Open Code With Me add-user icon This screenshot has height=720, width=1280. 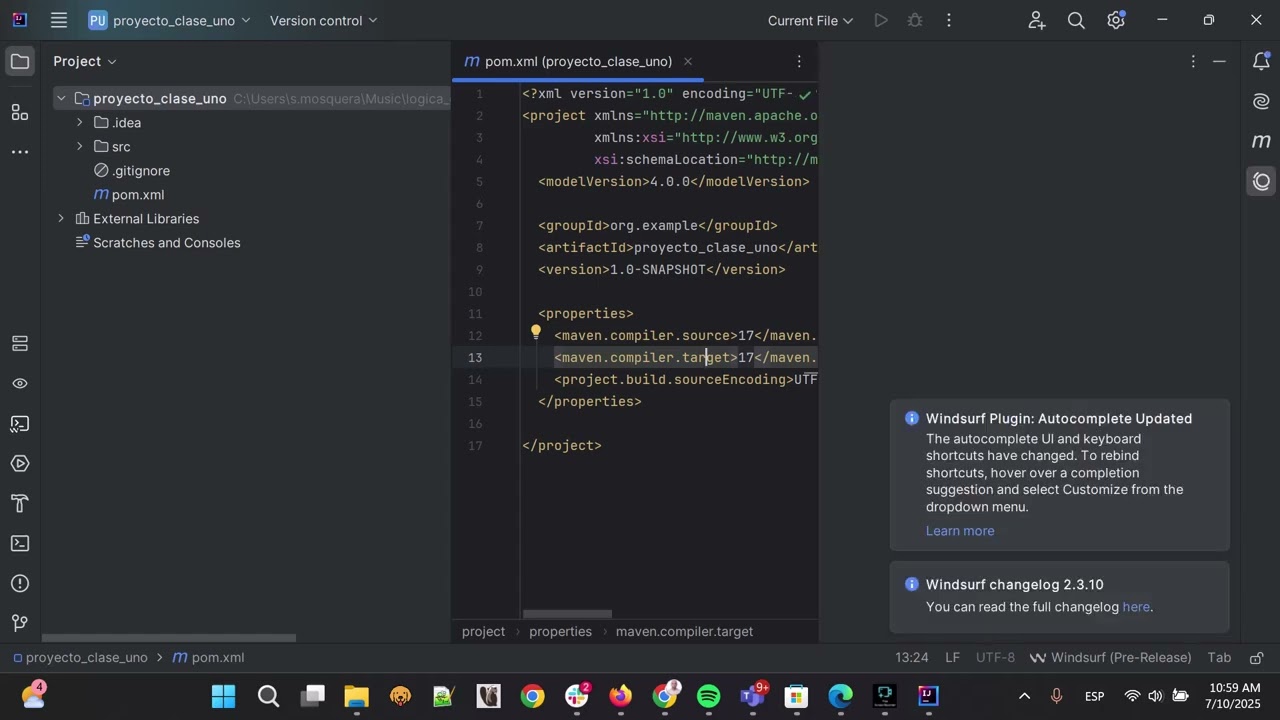(x=1036, y=20)
